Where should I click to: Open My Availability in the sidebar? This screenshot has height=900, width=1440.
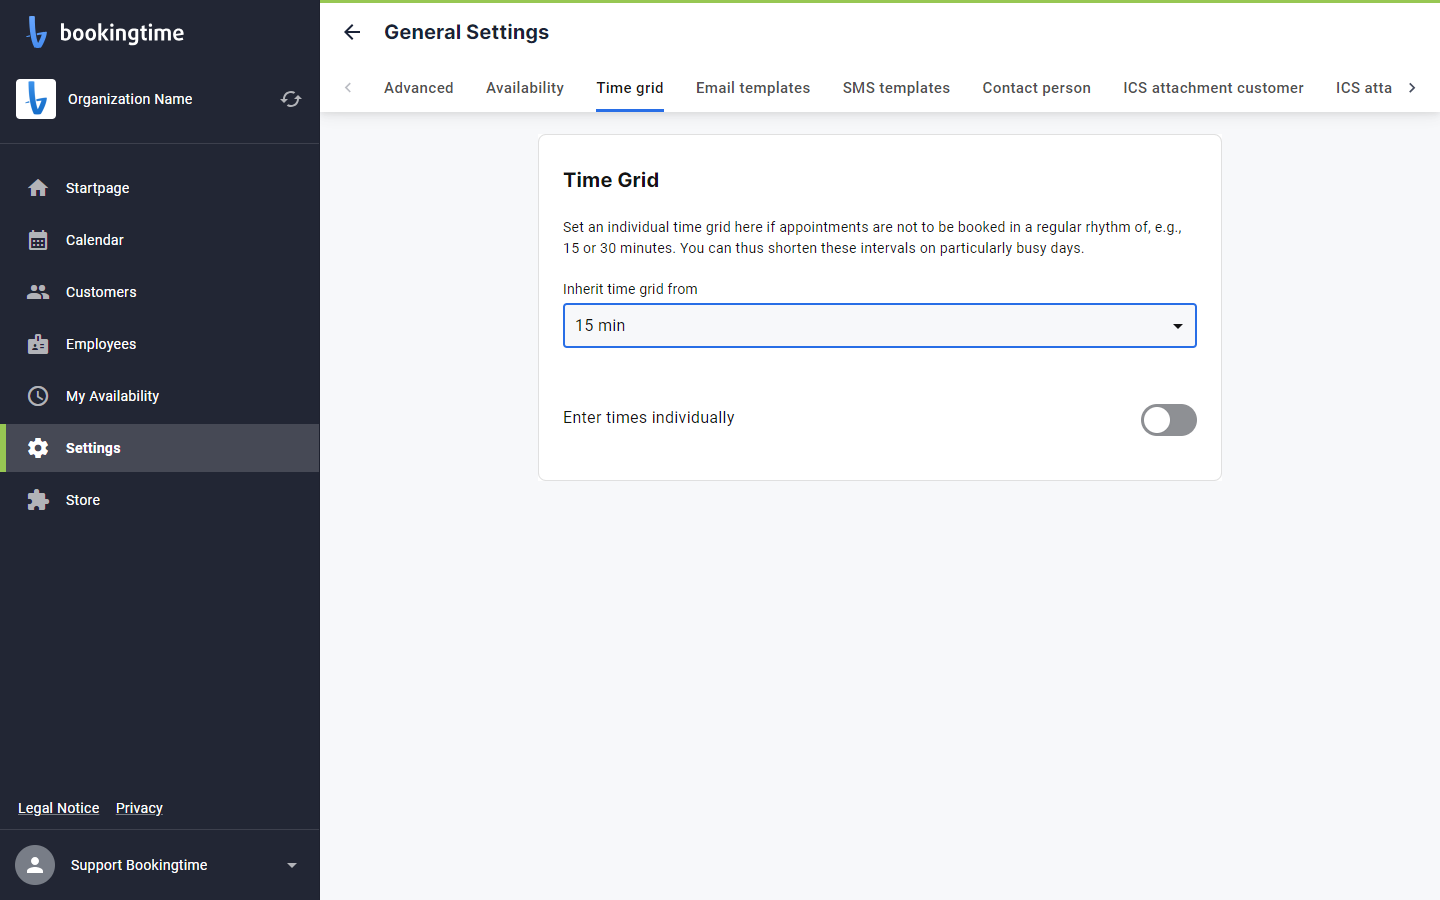coord(160,396)
